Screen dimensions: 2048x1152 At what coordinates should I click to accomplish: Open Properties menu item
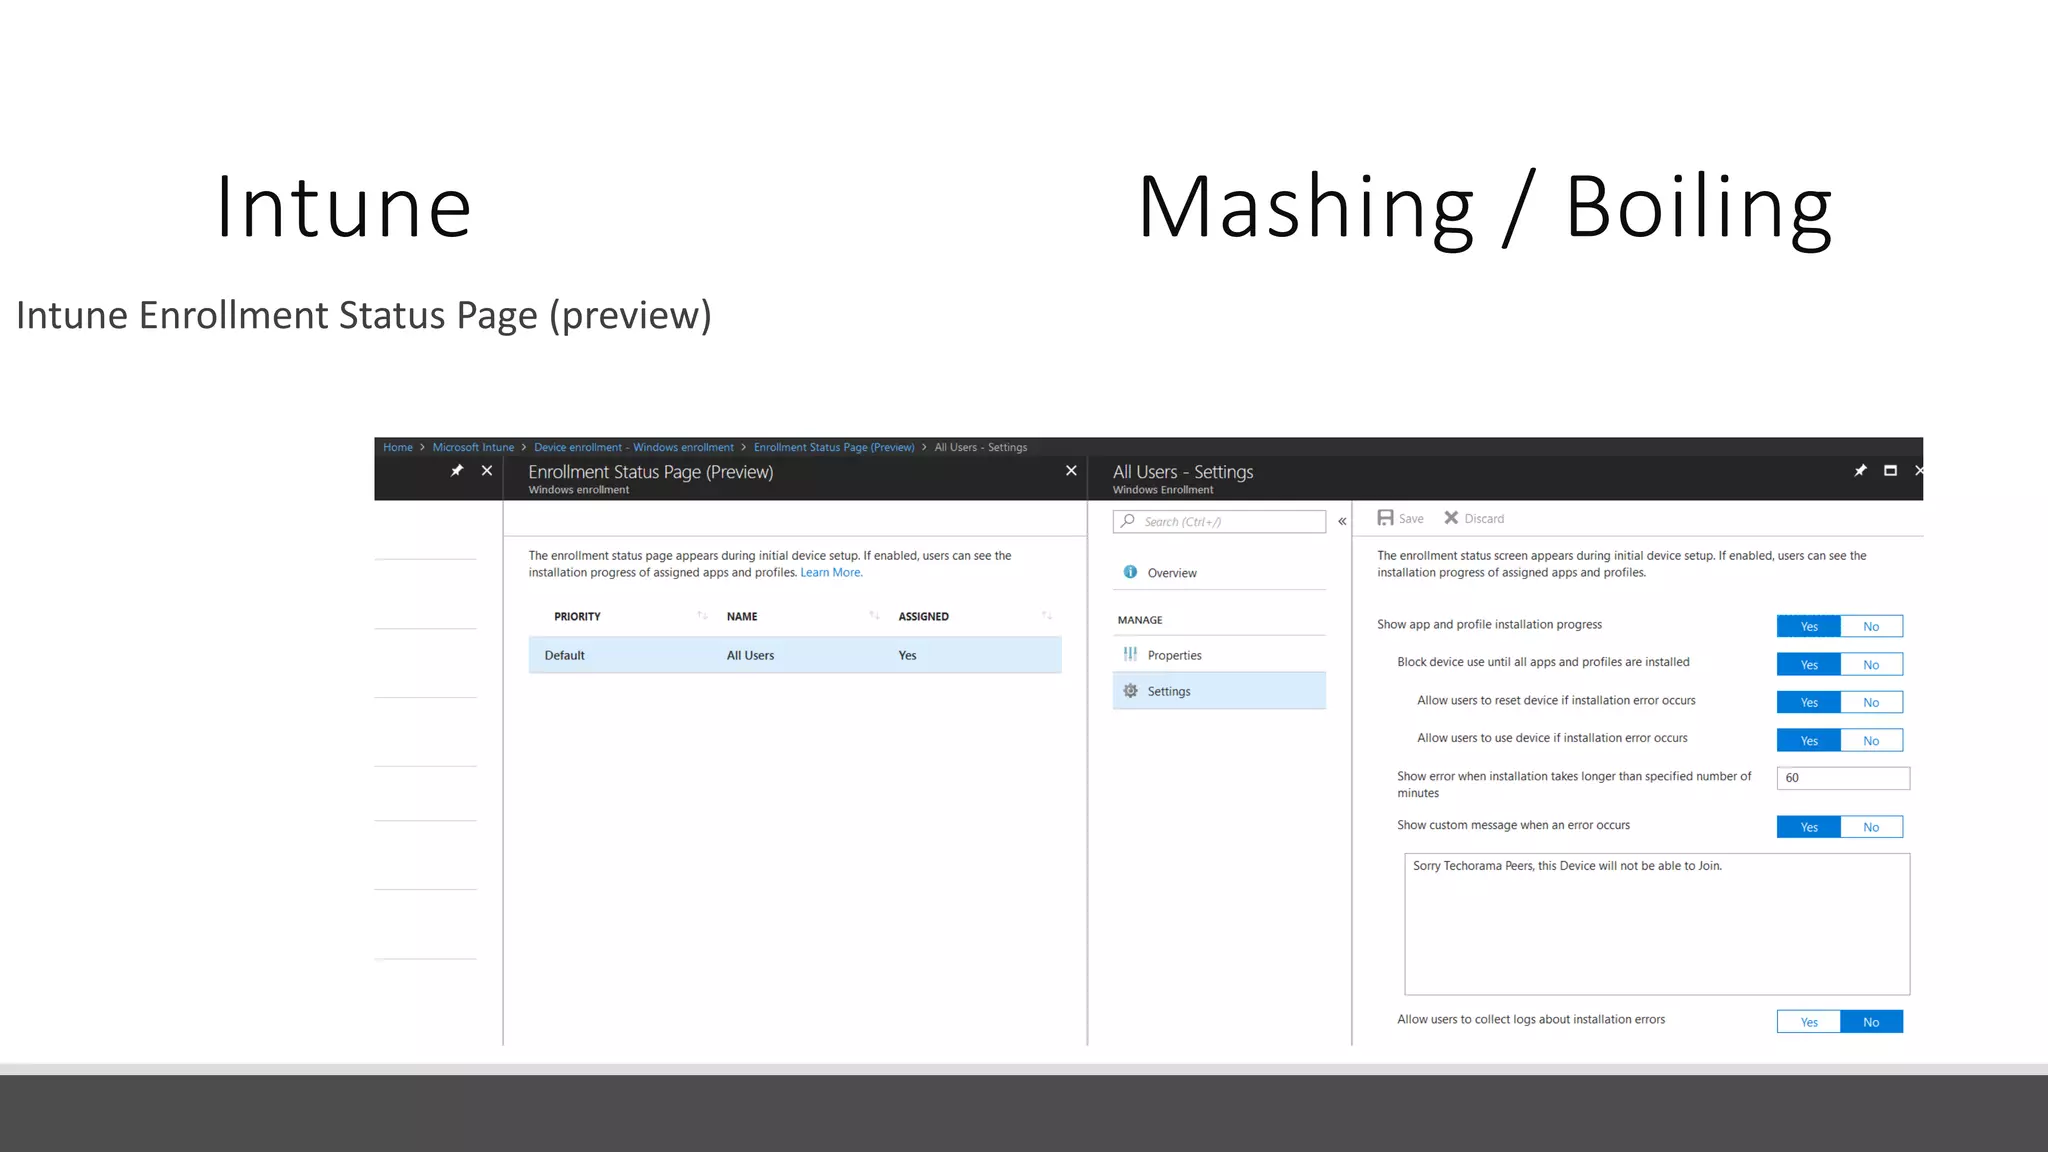1219,654
